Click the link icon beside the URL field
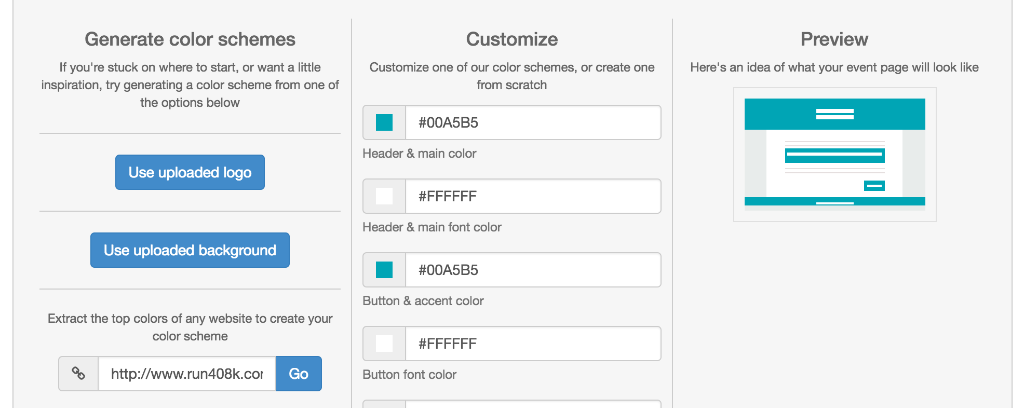The image size is (1023, 408). [x=78, y=373]
